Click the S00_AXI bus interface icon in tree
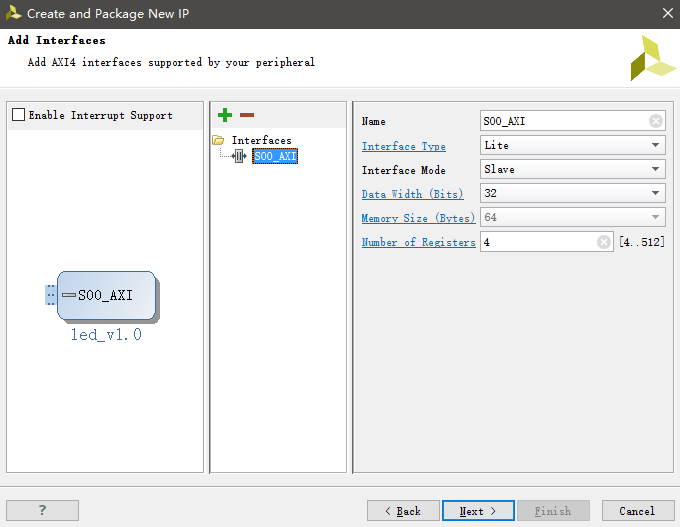This screenshot has width=680, height=527. [x=239, y=156]
